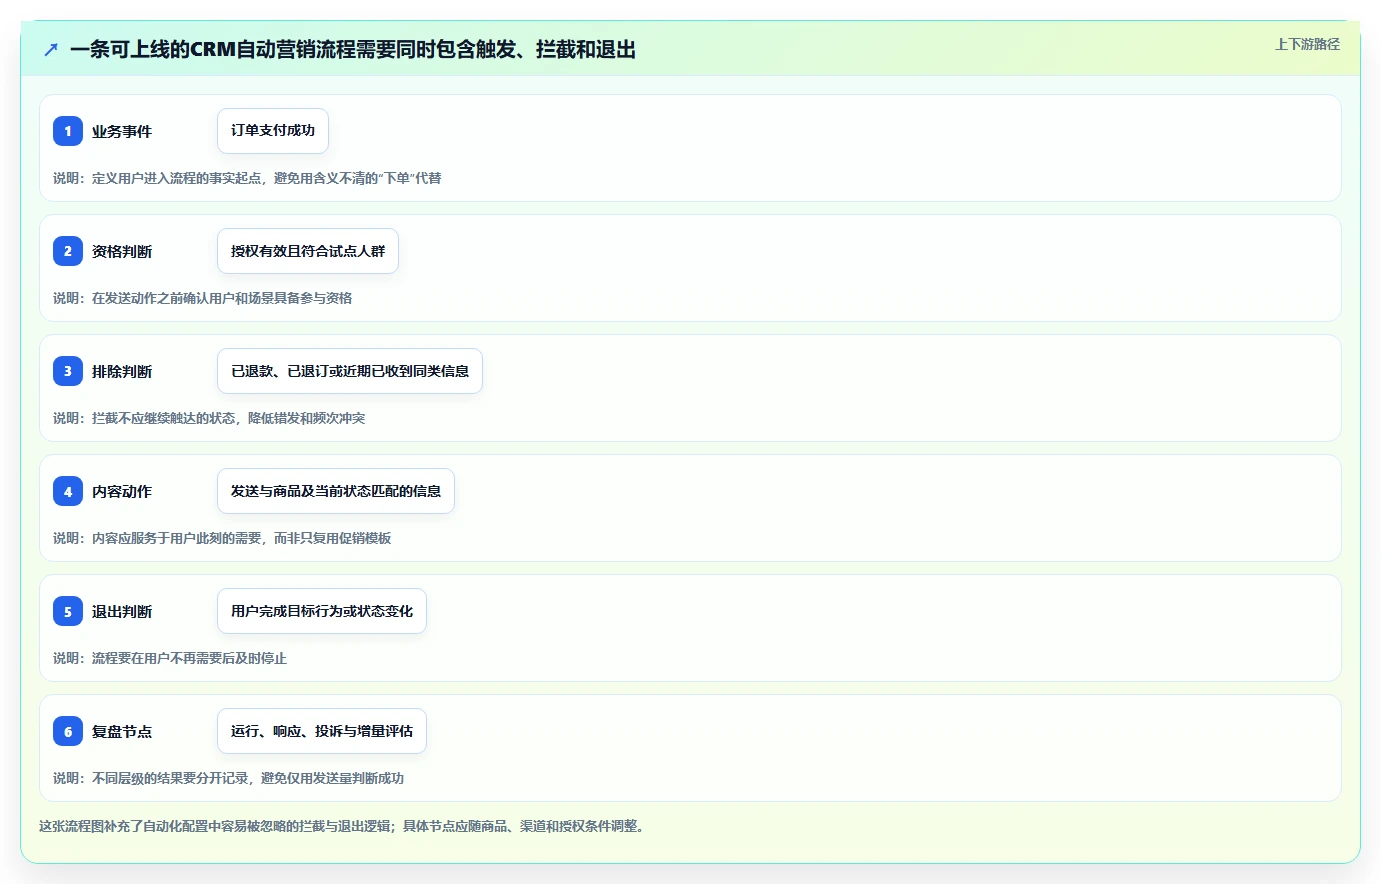The width and height of the screenshot is (1381, 884).
Task: Click the 上下游路径 label in the header
Action: [1307, 44]
